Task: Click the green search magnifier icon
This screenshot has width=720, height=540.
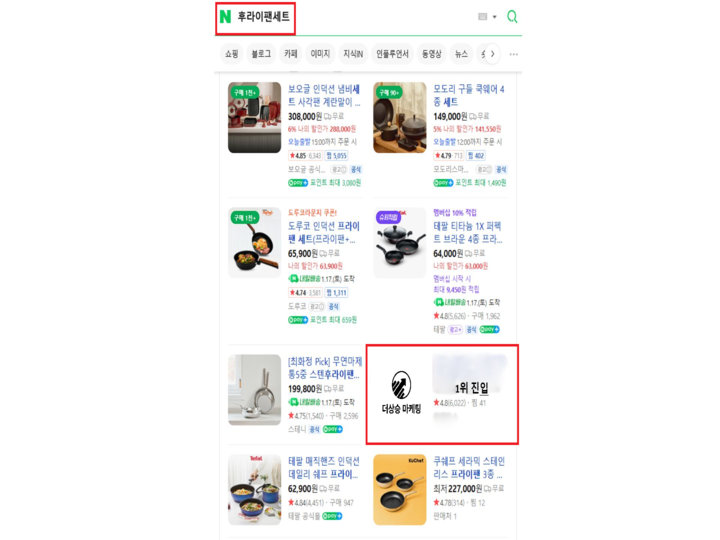Action: [512, 17]
